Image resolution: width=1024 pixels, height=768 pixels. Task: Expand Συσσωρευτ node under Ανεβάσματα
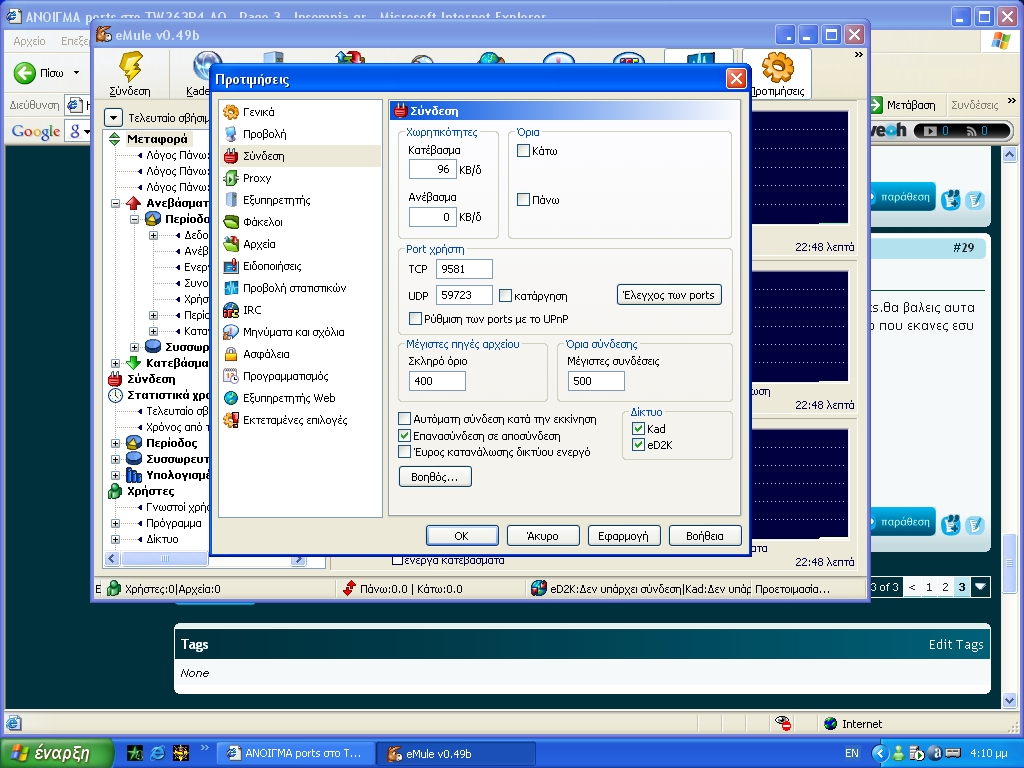click(x=135, y=347)
